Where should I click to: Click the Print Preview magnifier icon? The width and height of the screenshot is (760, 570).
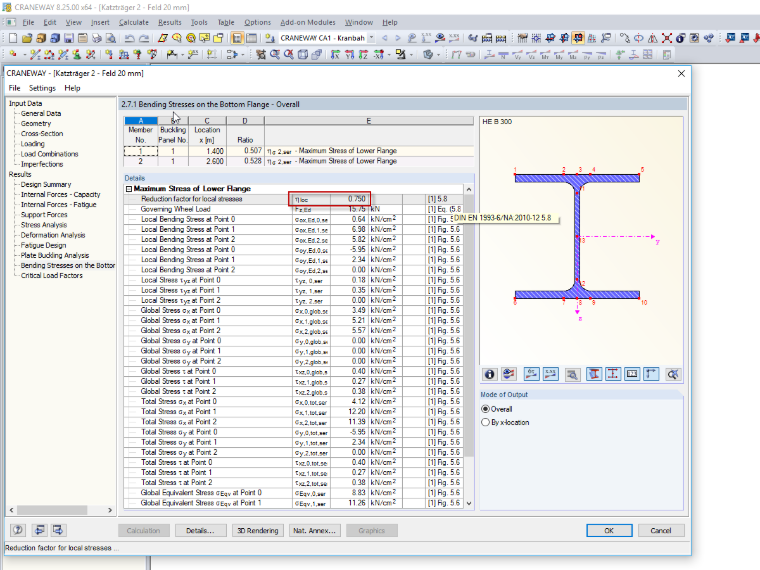[x=111, y=38]
